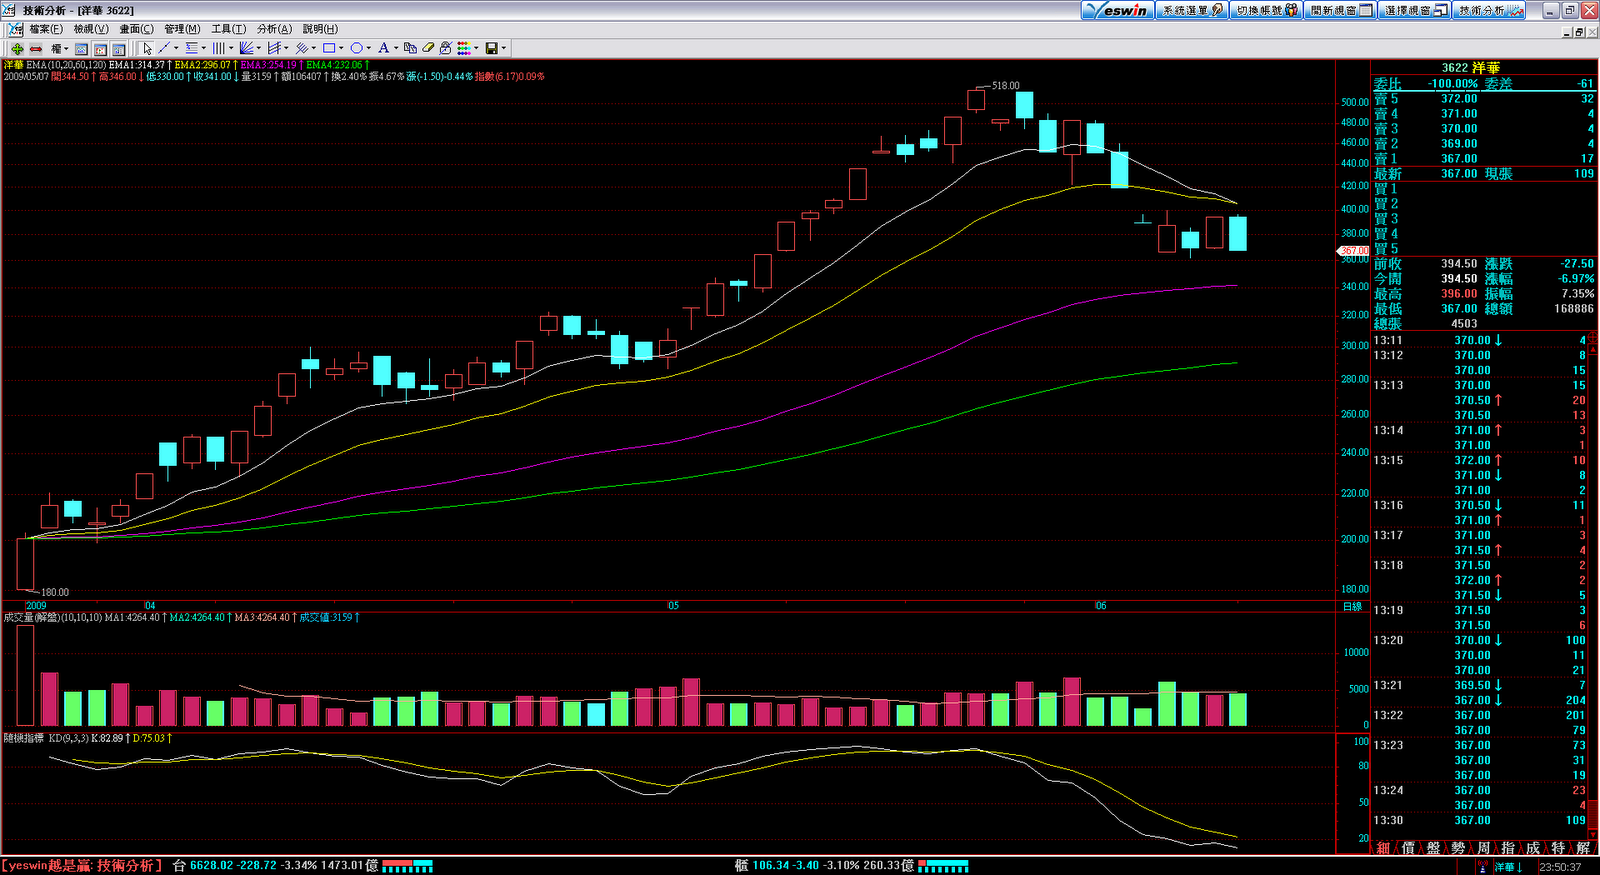Image resolution: width=1600 pixels, height=875 pixels.
Task: Switch to the 特 tab
Action: click(x=1558, y=848)
